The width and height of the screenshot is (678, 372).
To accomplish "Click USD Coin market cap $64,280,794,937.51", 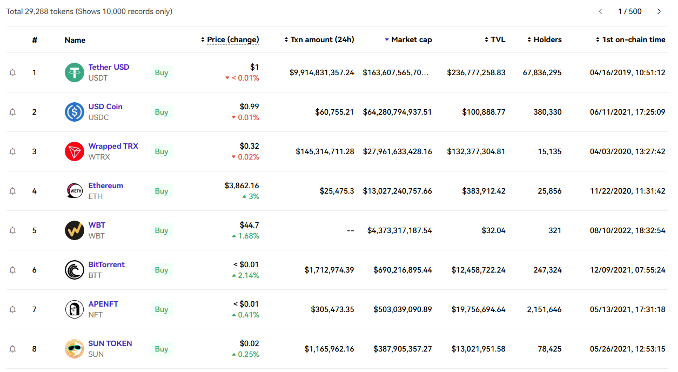I will pos(397,112).
